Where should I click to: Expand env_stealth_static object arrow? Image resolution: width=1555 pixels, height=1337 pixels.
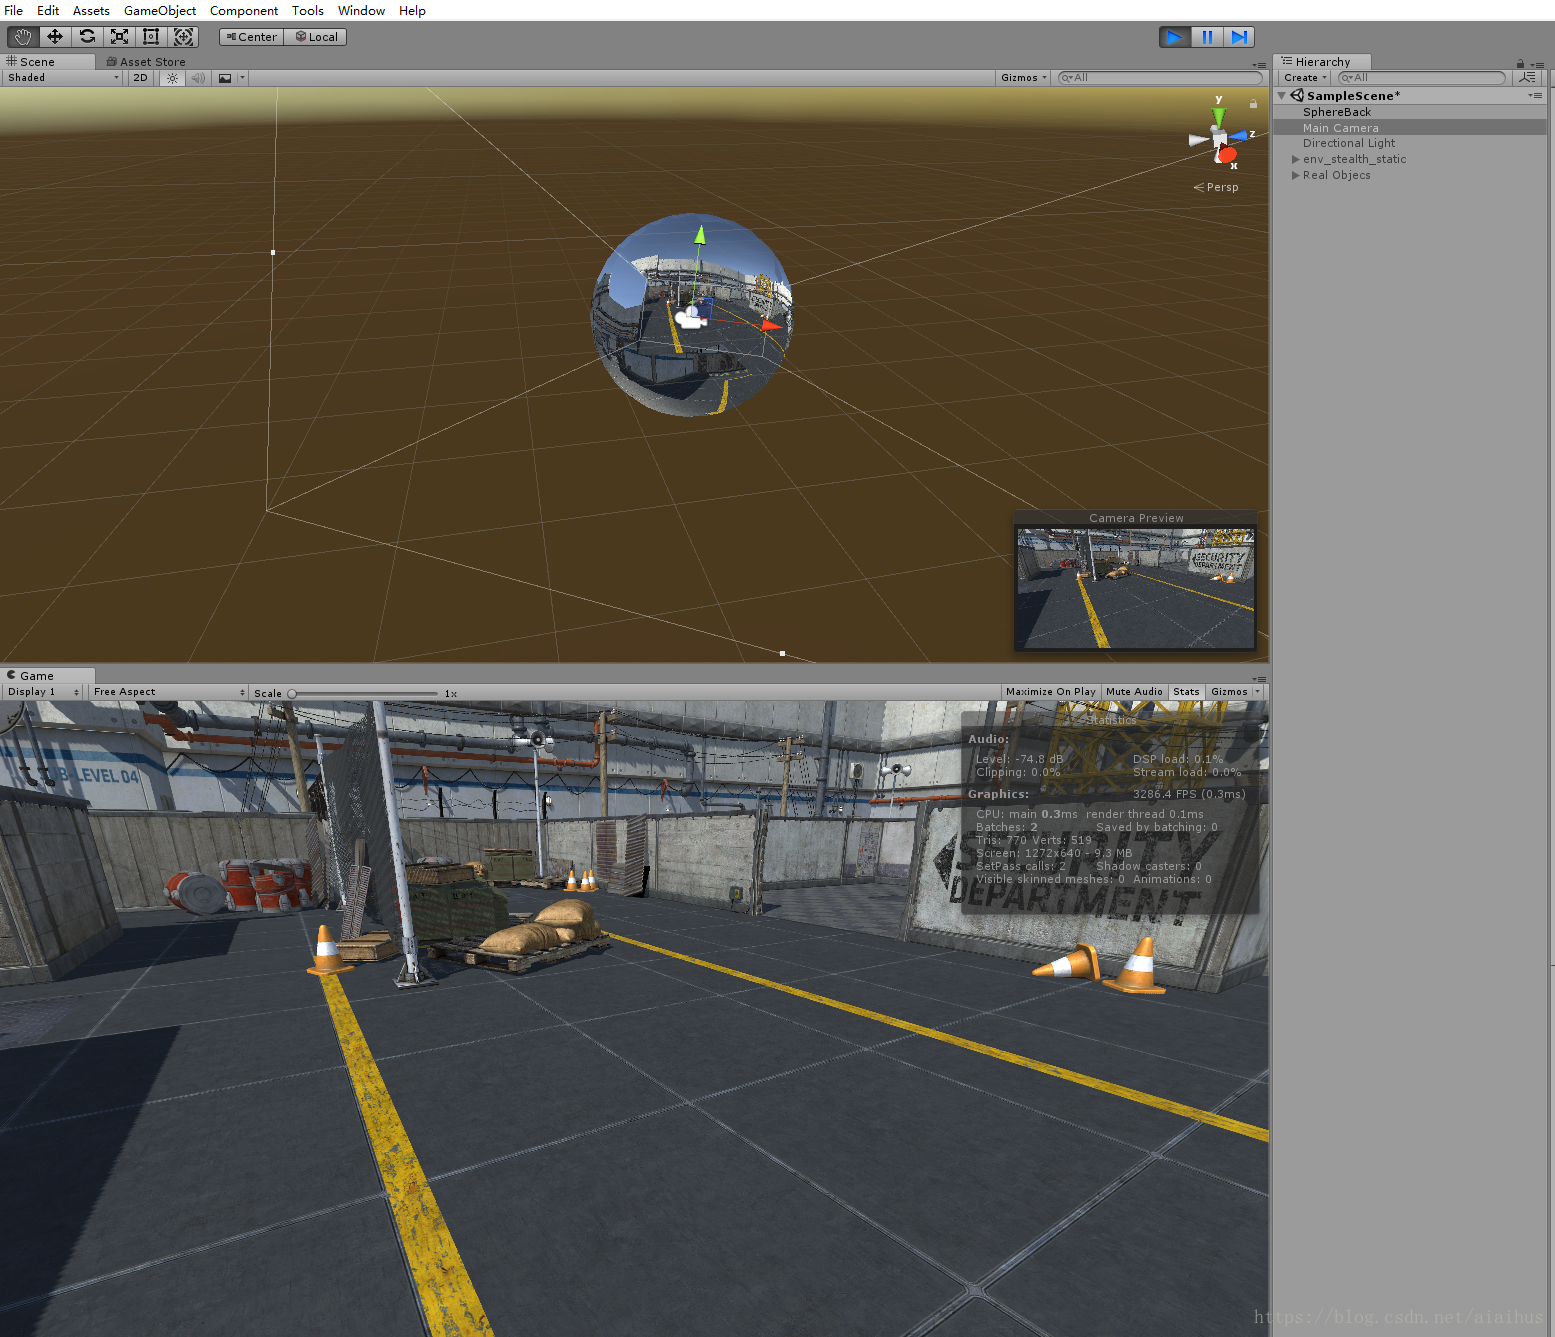point(1296,160)
